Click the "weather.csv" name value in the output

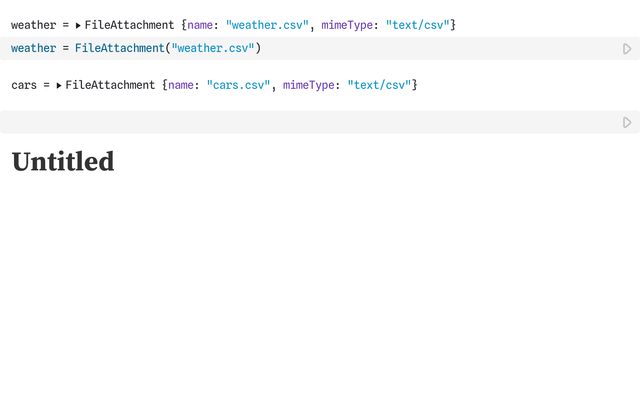click(x=267, y=25)
